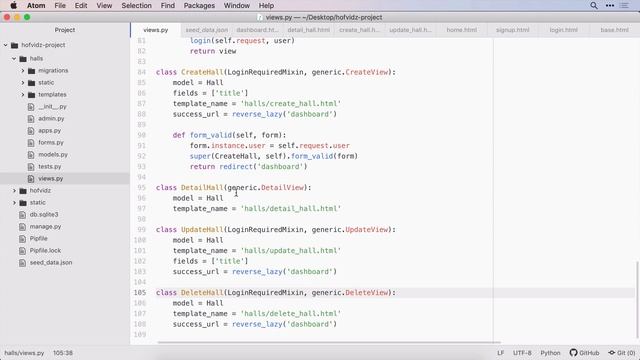Collapse the hofvidz-project root folder
Screen dimensions: 640x360
tap(6, 45)
